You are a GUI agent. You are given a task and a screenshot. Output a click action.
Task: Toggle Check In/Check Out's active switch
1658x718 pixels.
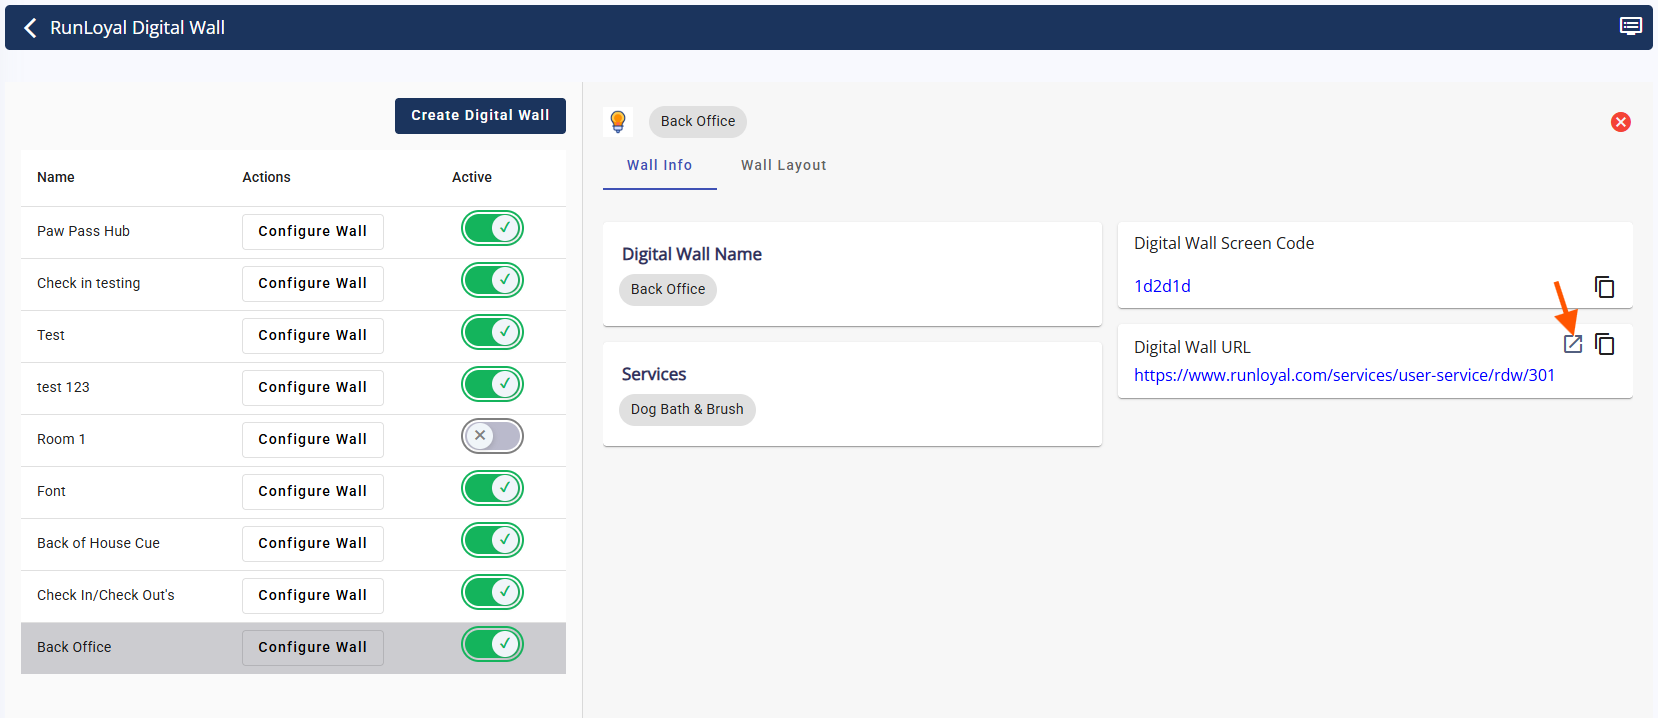point(492,592)
